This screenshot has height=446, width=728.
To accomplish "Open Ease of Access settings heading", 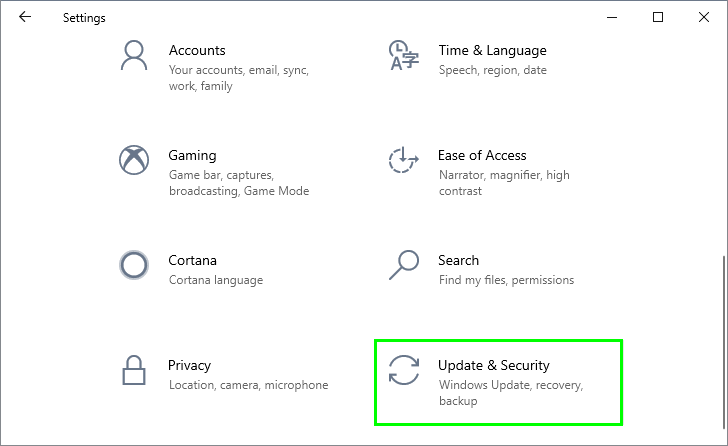I will point(482,155).
